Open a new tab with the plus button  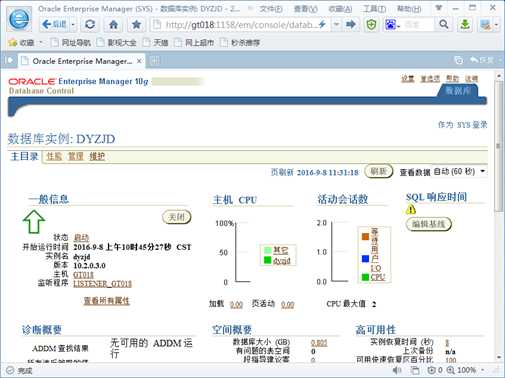pos(155,61)
